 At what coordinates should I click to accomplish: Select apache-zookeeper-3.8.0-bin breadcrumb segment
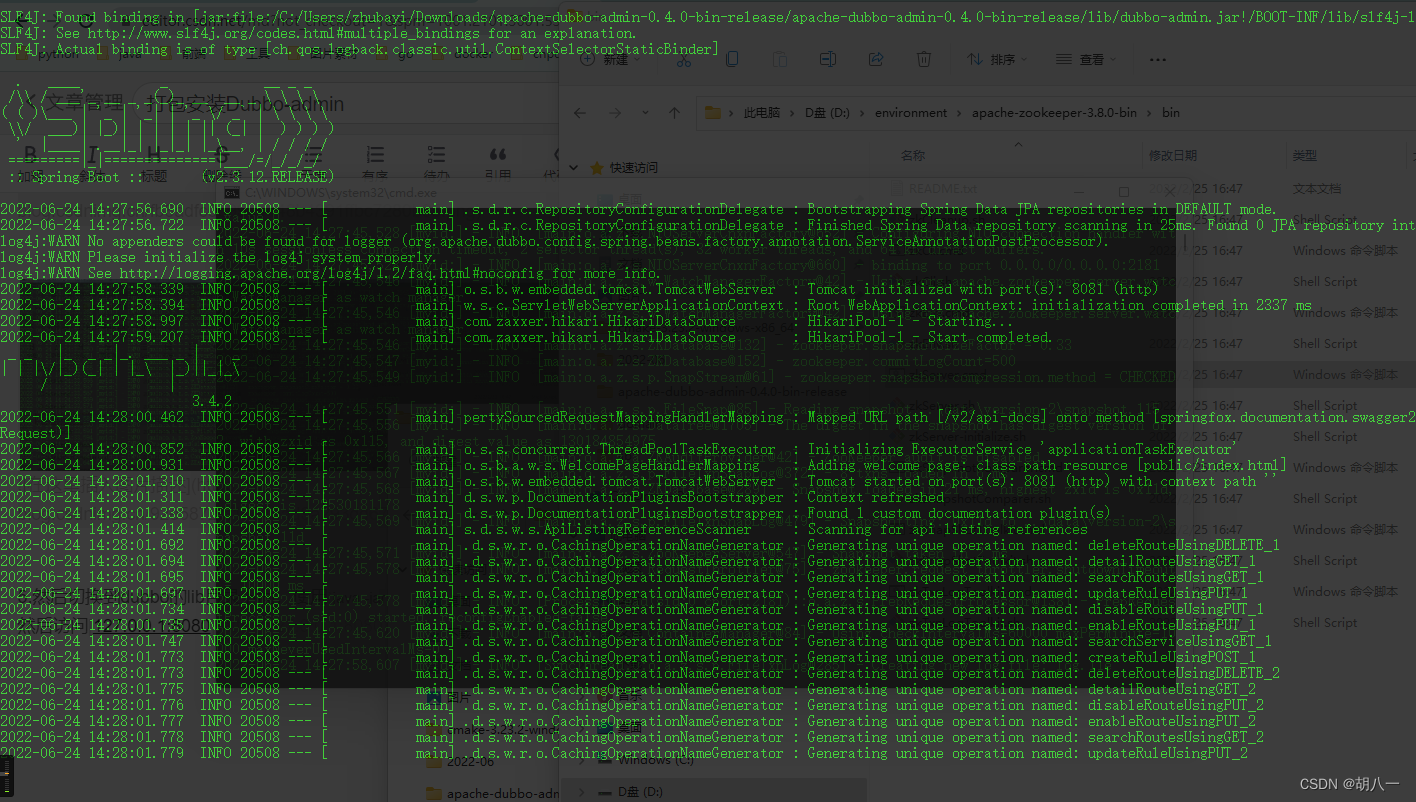(1054, 113)
